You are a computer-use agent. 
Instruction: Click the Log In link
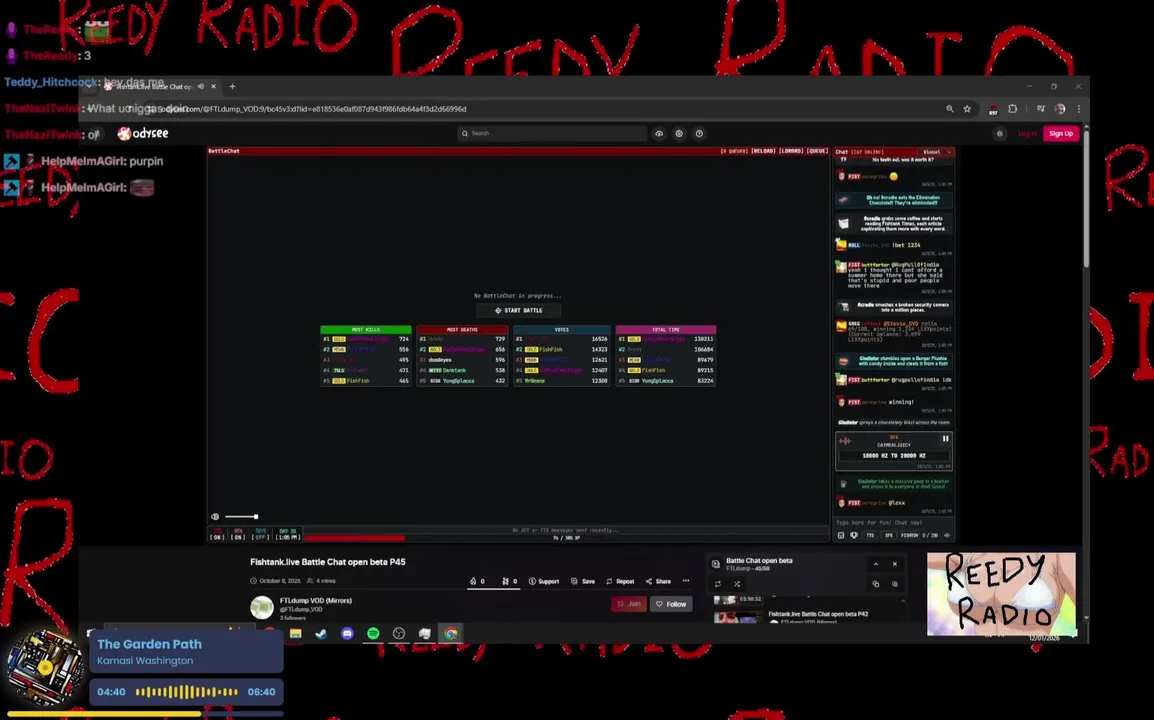click(1027, 133)
